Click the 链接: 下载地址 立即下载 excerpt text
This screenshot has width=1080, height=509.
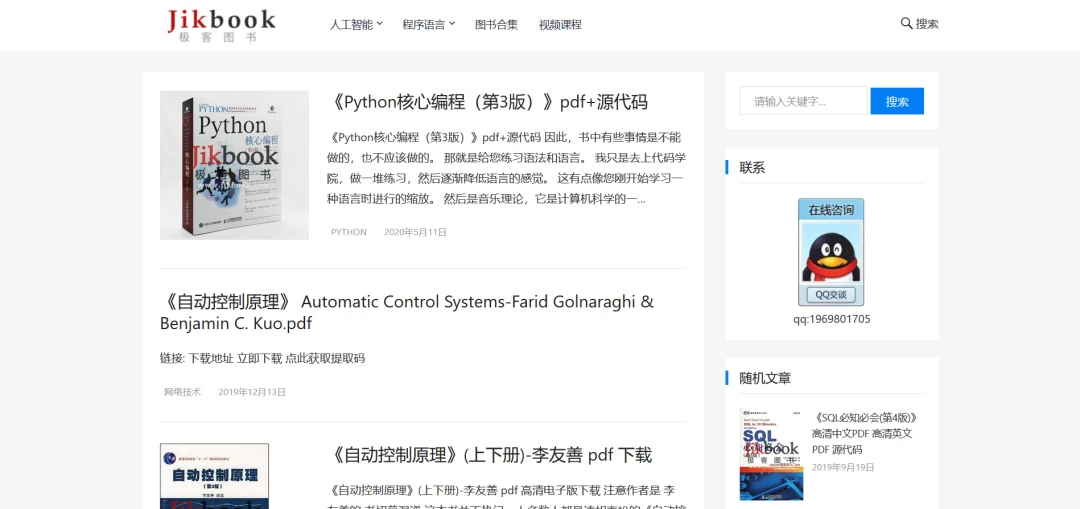click(262, 358)
